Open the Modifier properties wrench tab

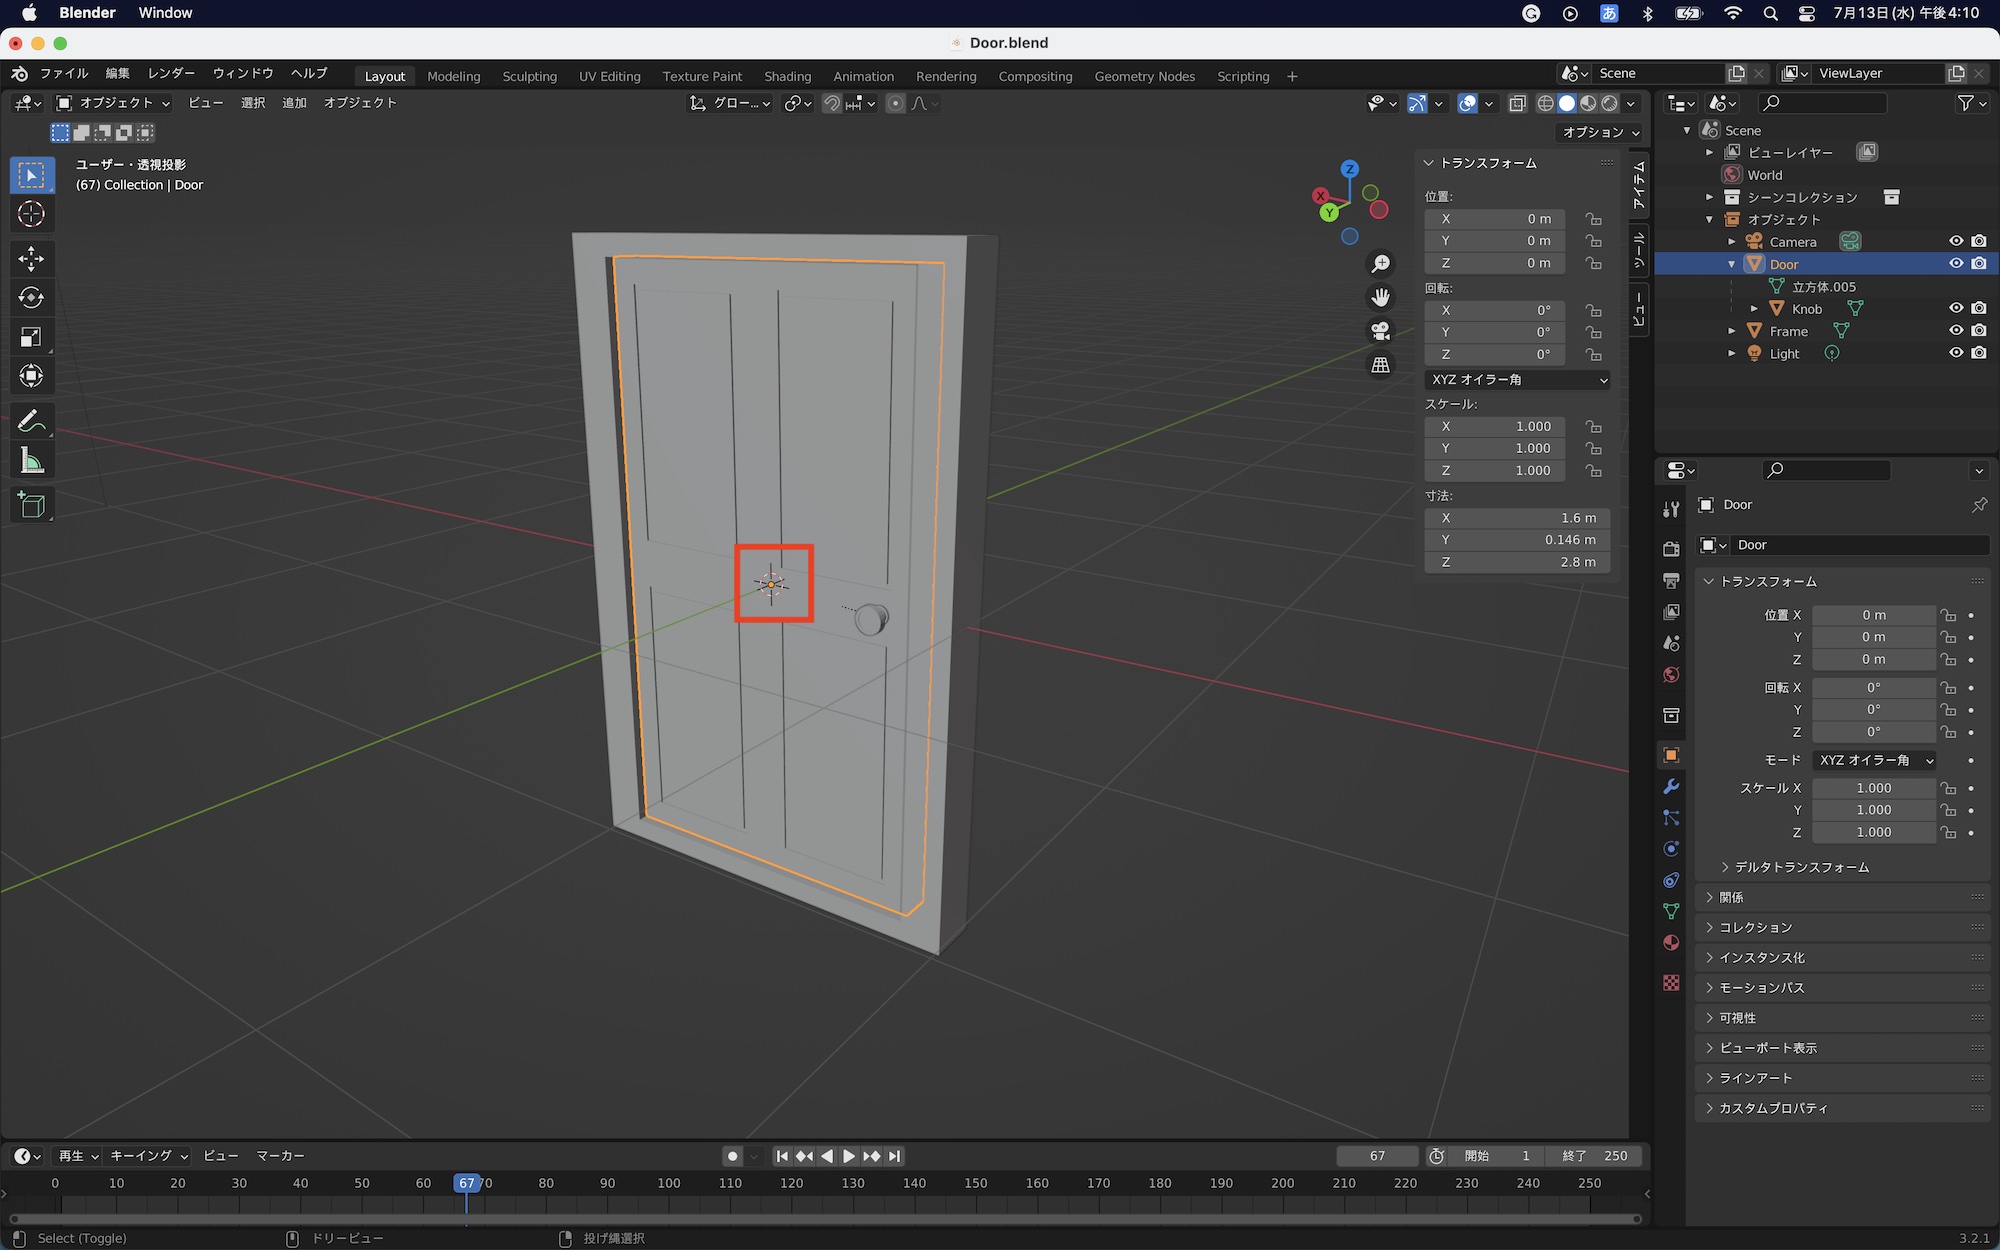click(x=1671, y=787)
